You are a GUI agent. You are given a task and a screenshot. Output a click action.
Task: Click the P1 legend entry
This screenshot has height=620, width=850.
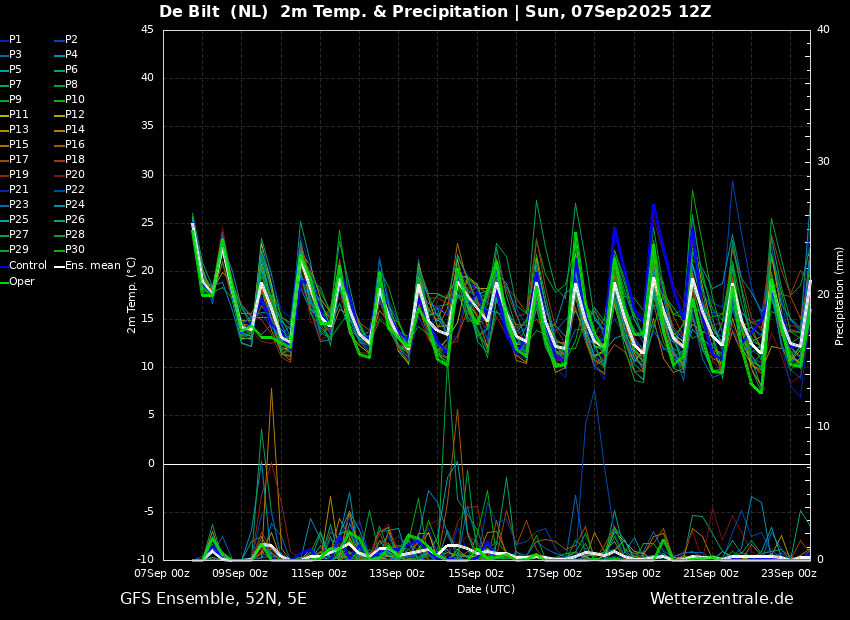[11, 40]
